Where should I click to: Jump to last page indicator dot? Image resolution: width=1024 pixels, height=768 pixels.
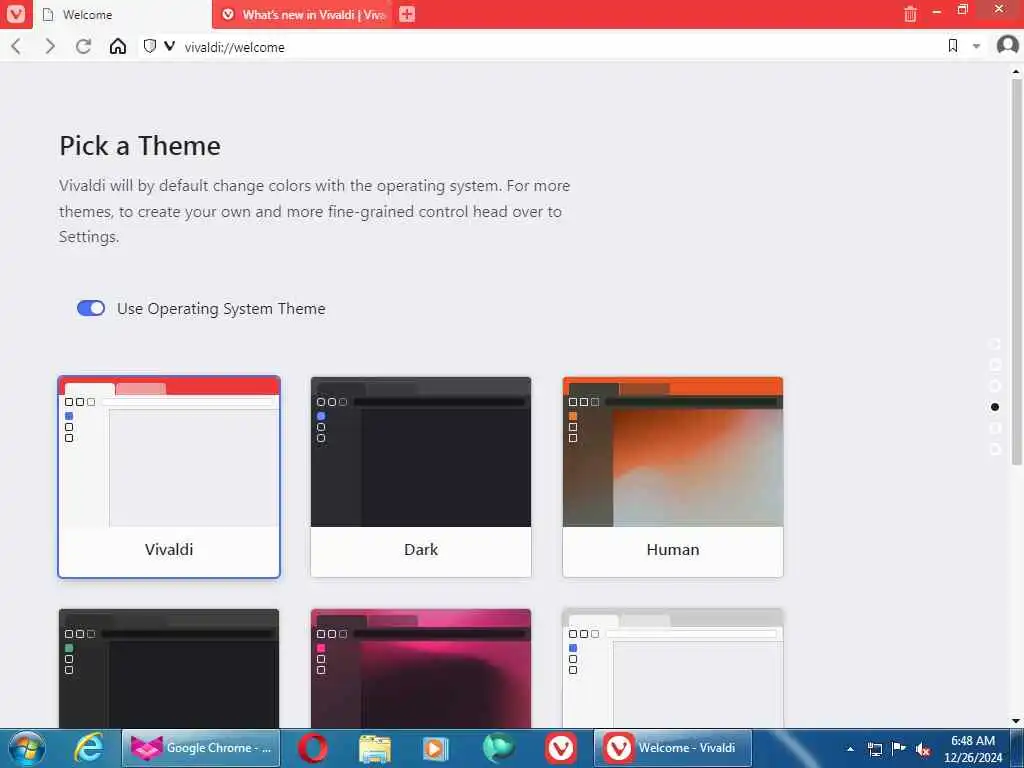[995, 449]
